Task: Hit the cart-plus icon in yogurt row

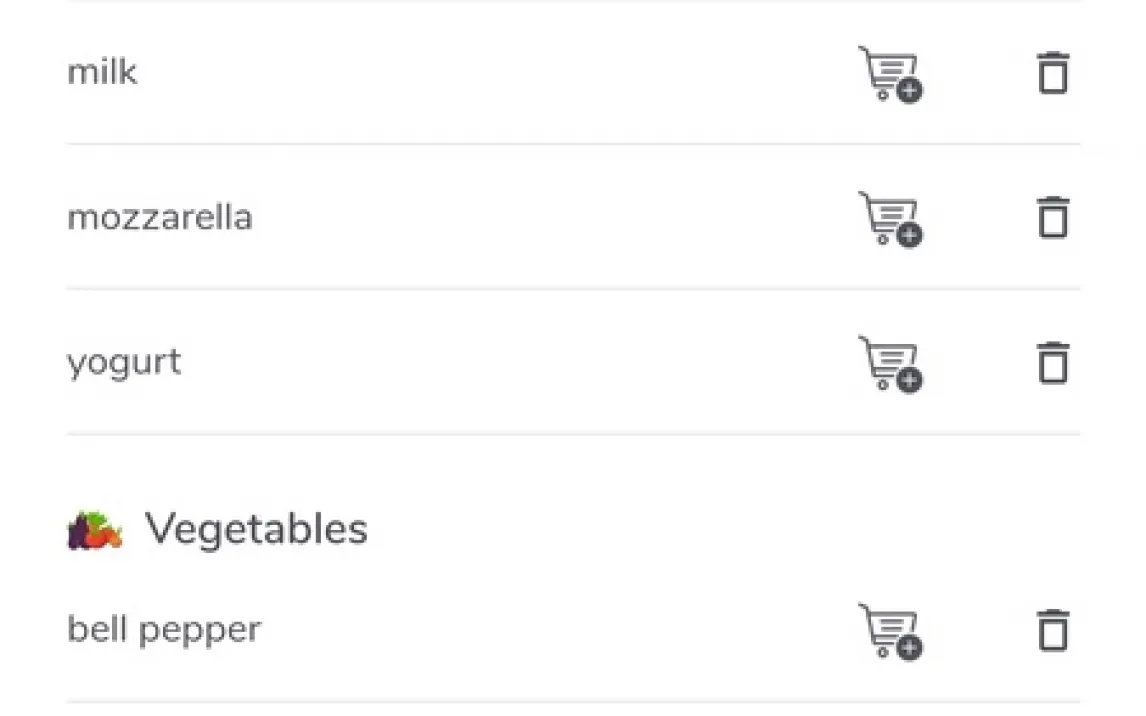Action: coord(890,363)
